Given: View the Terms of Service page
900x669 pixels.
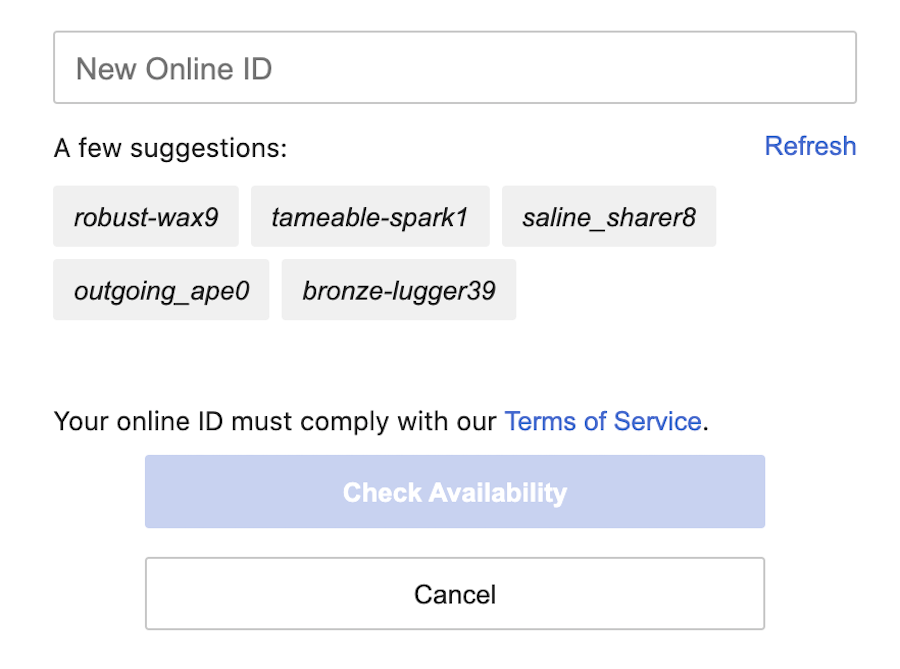Looking at the screenshot, I should click(x=603, y=421).
